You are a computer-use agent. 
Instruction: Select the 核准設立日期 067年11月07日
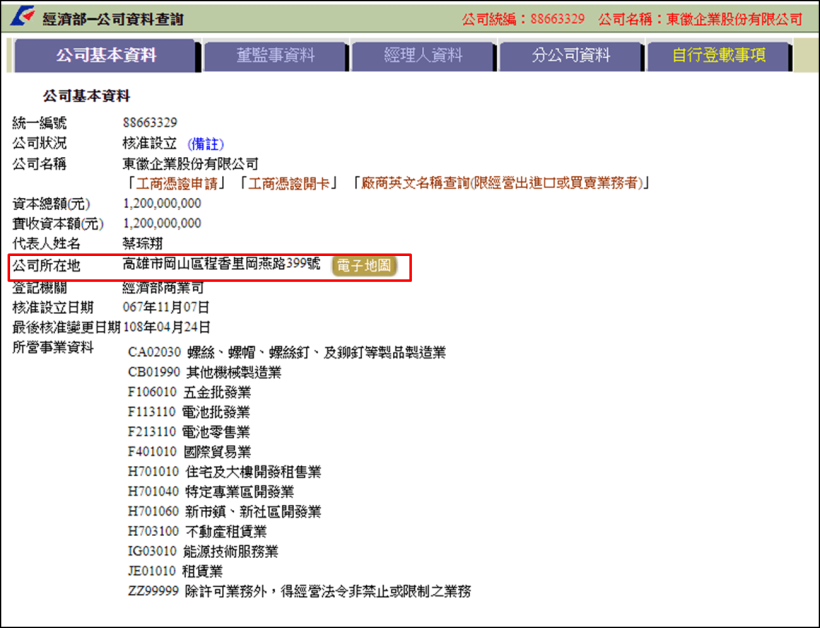(166, 307)
